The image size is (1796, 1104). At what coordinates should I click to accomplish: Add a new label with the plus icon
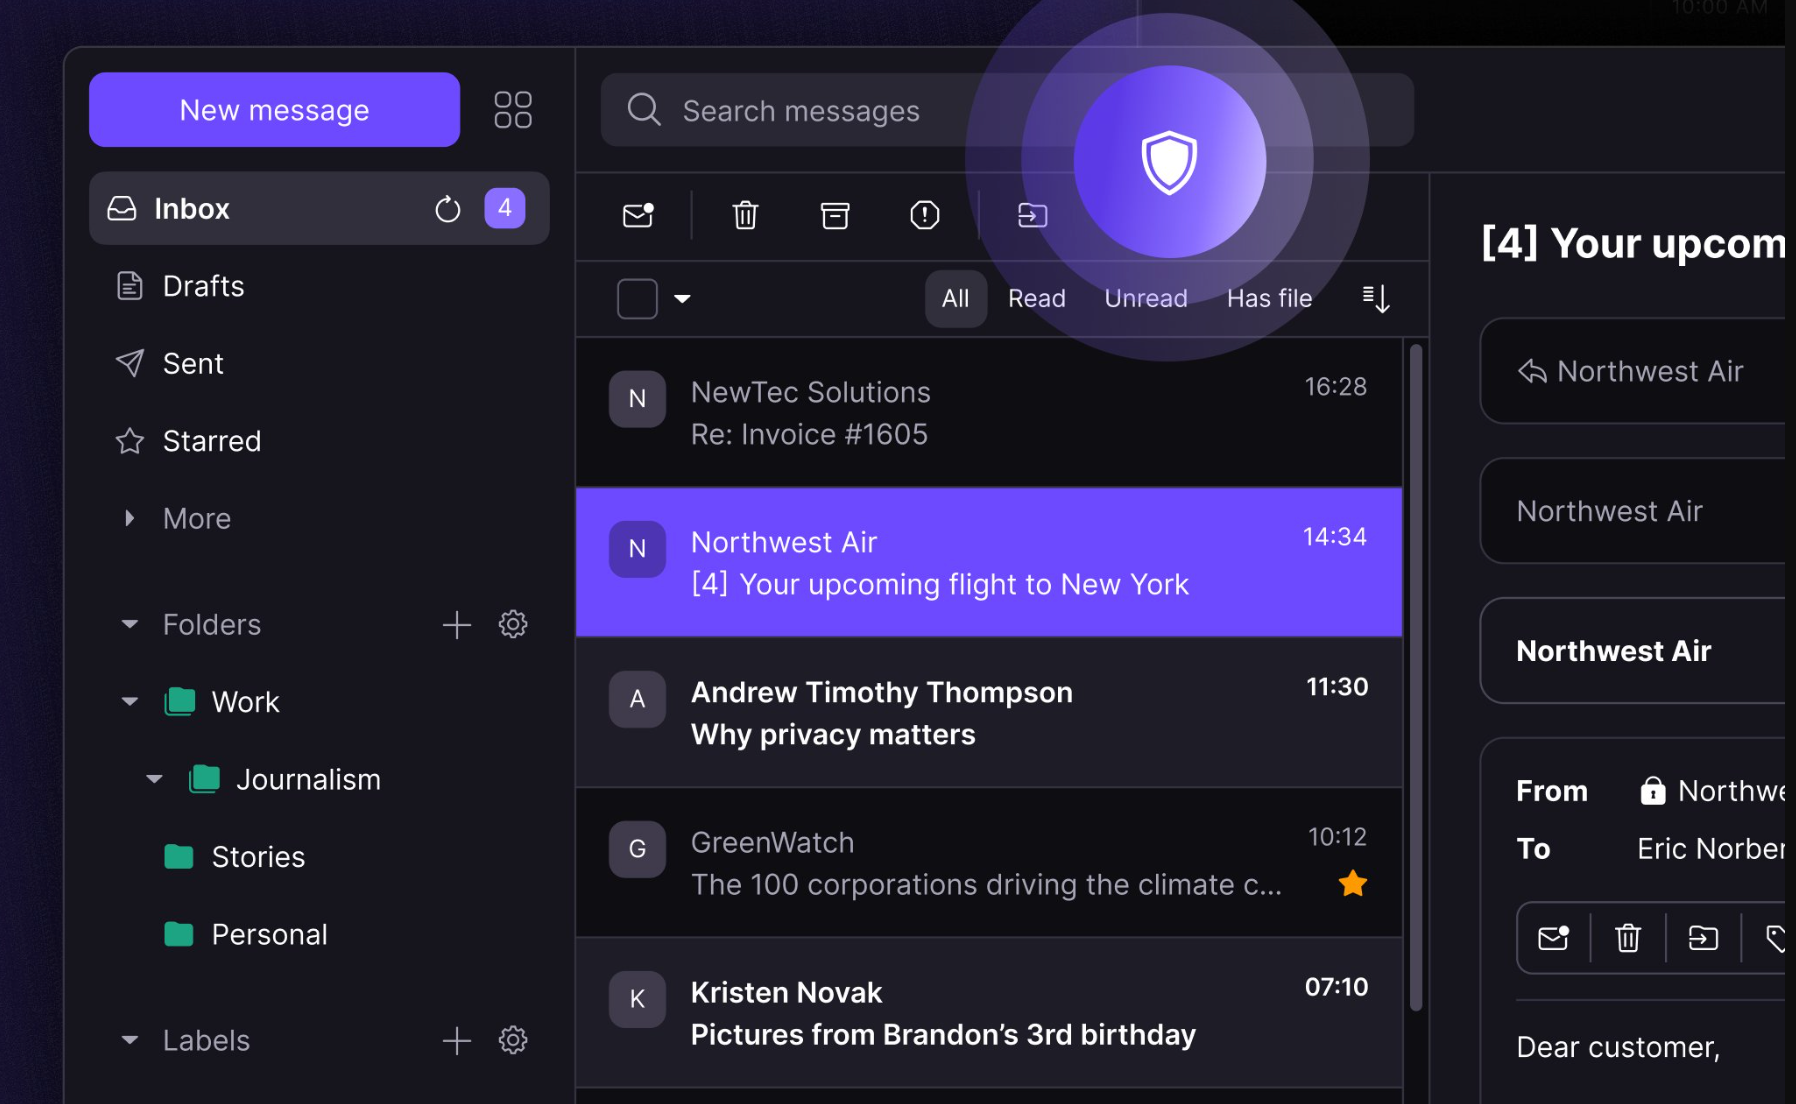457,1040
